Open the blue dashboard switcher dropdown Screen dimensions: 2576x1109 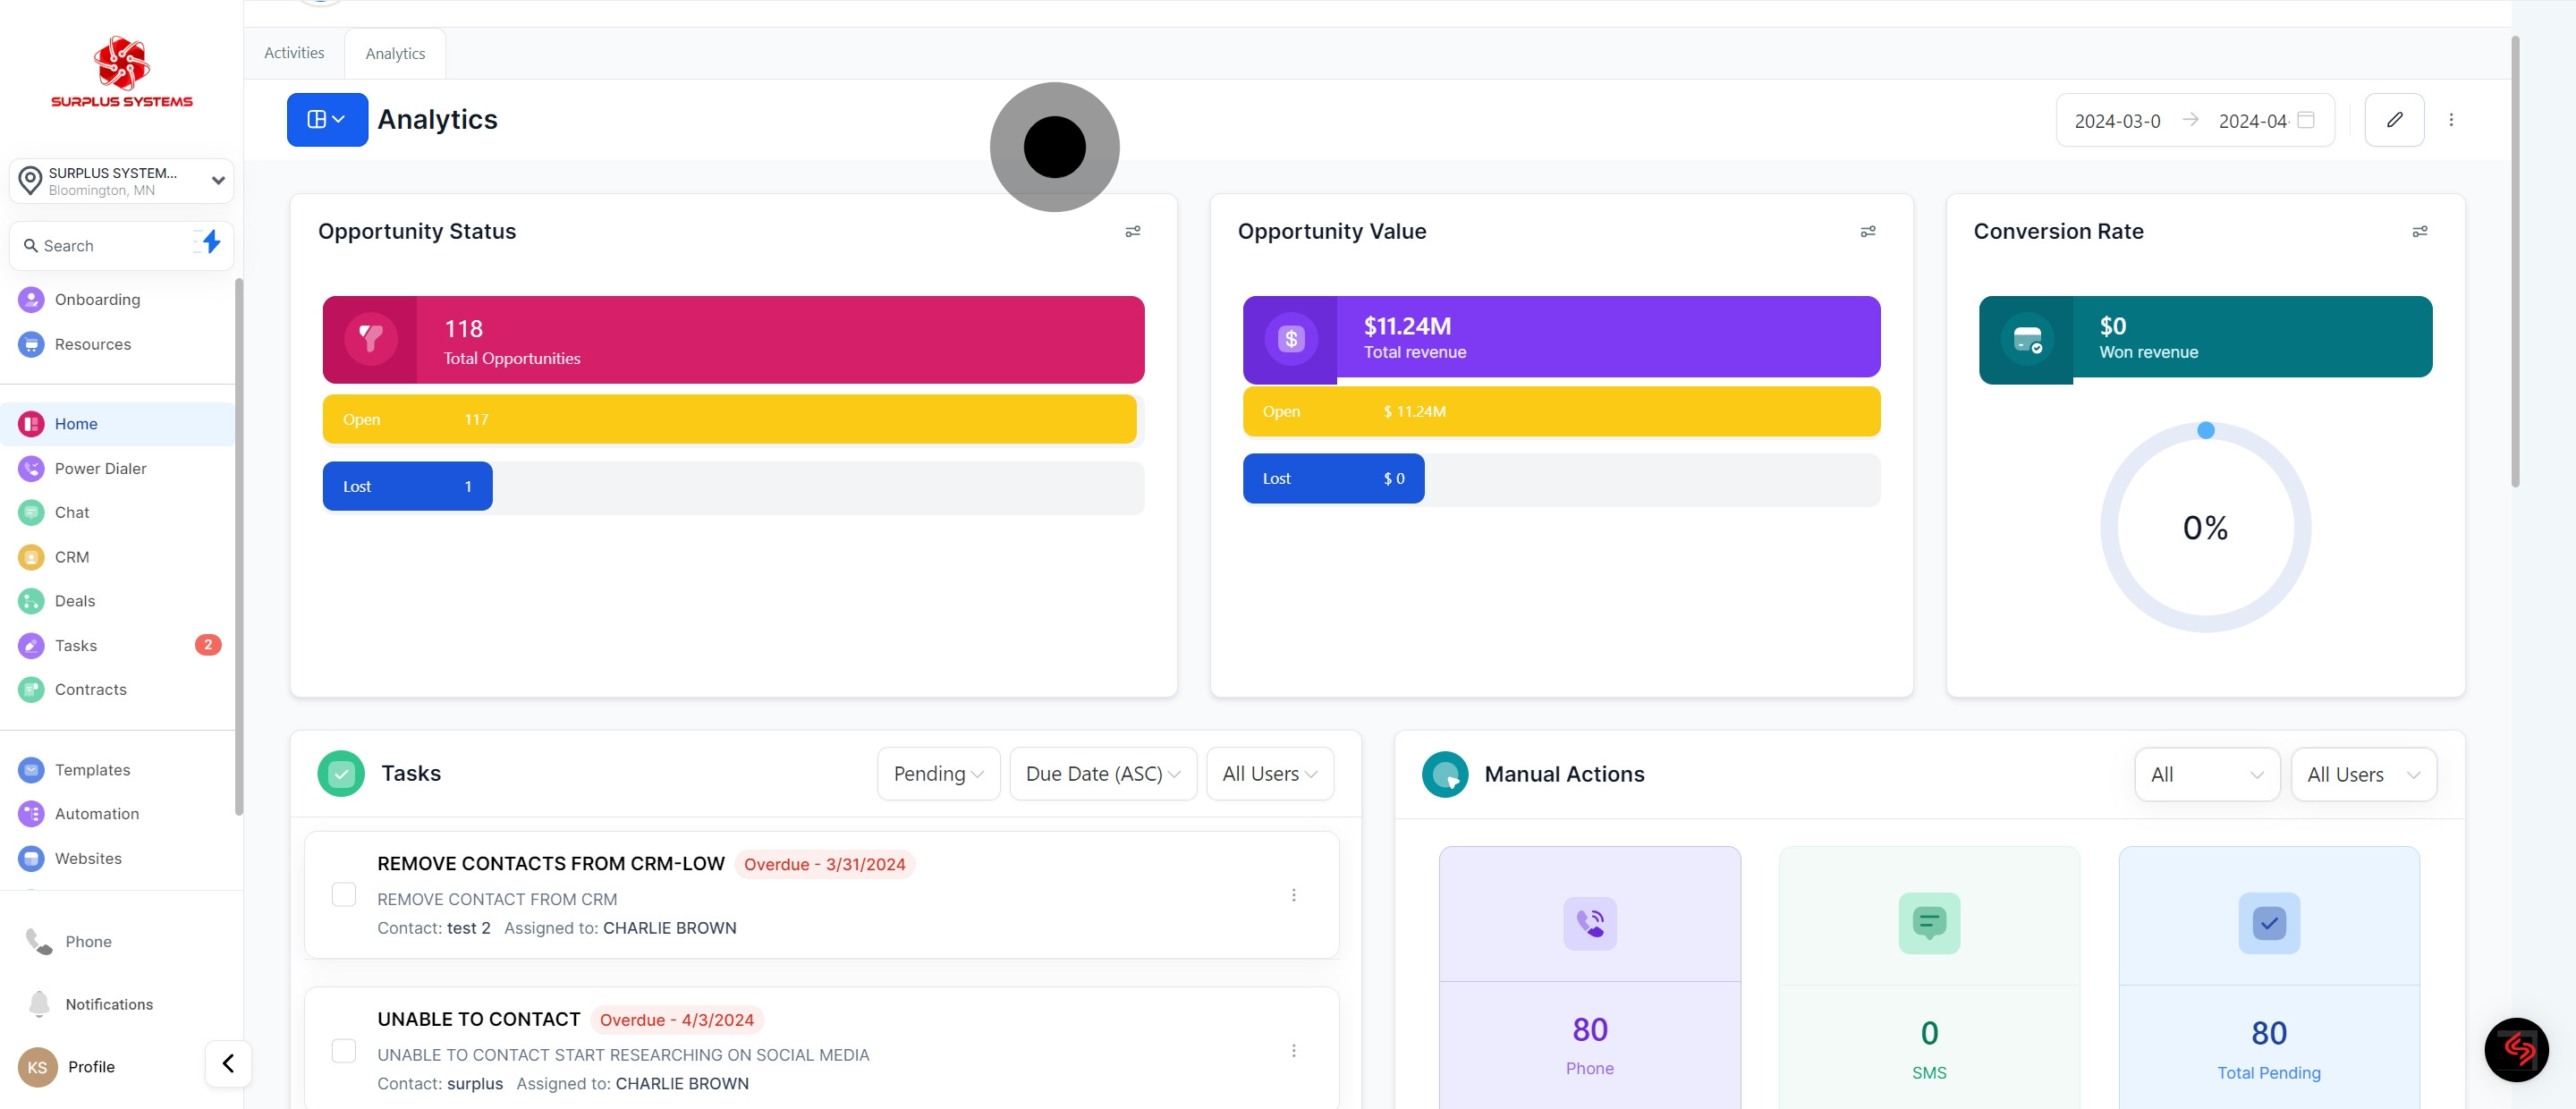(327, 120)
